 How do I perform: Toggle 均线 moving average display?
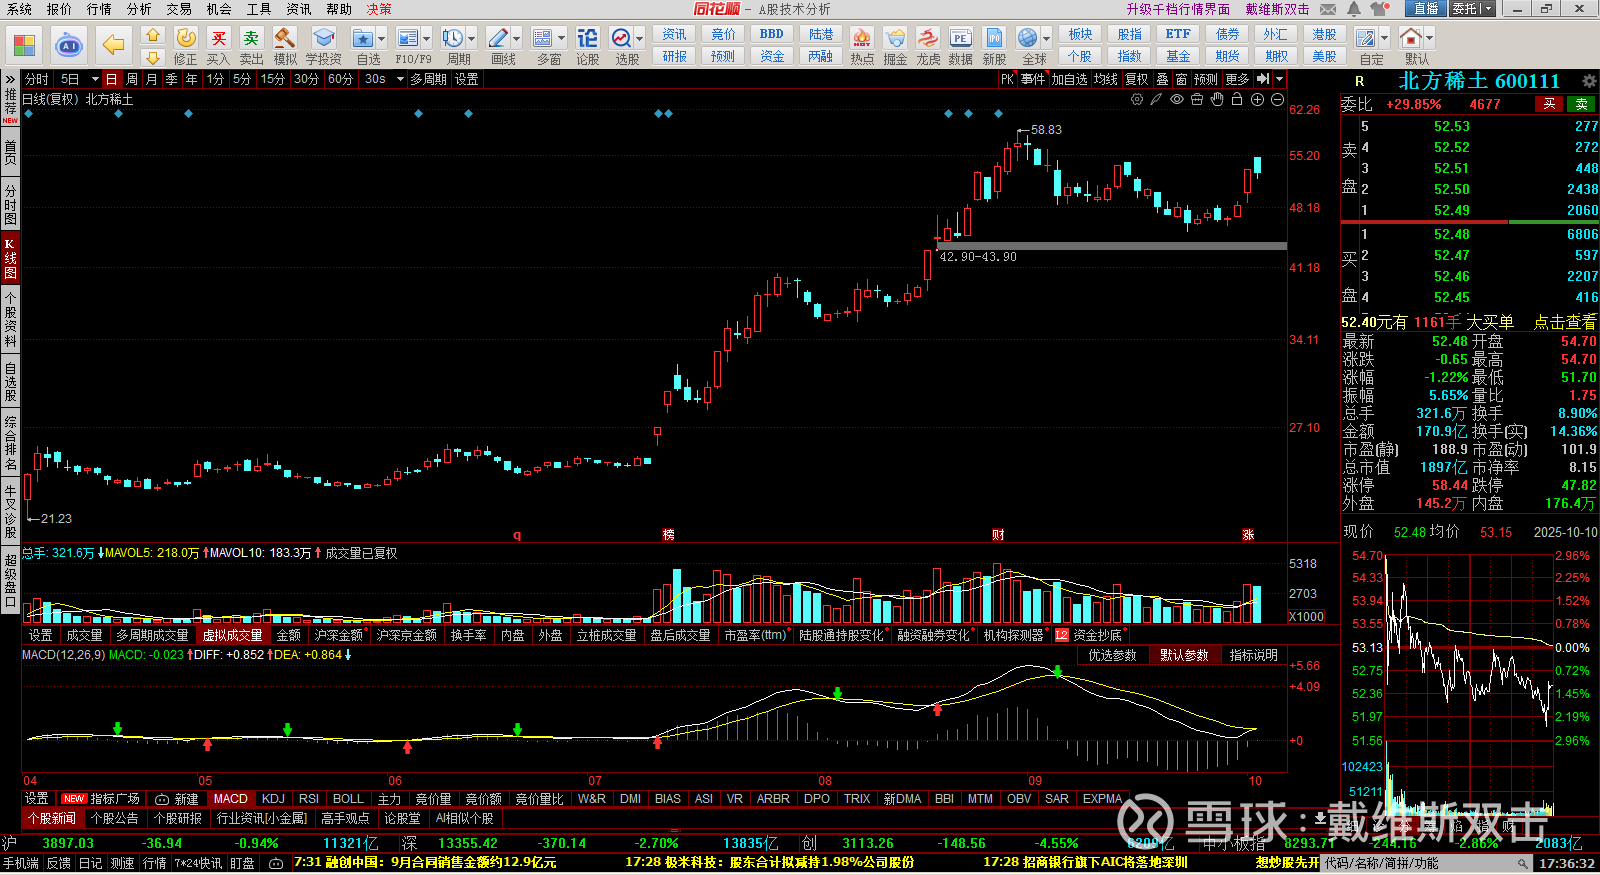(1105, 79)
